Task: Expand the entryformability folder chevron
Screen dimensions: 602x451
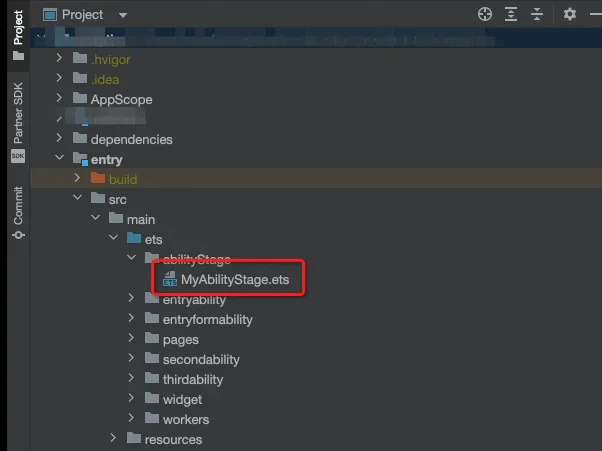Action: [x=131, y=317]
